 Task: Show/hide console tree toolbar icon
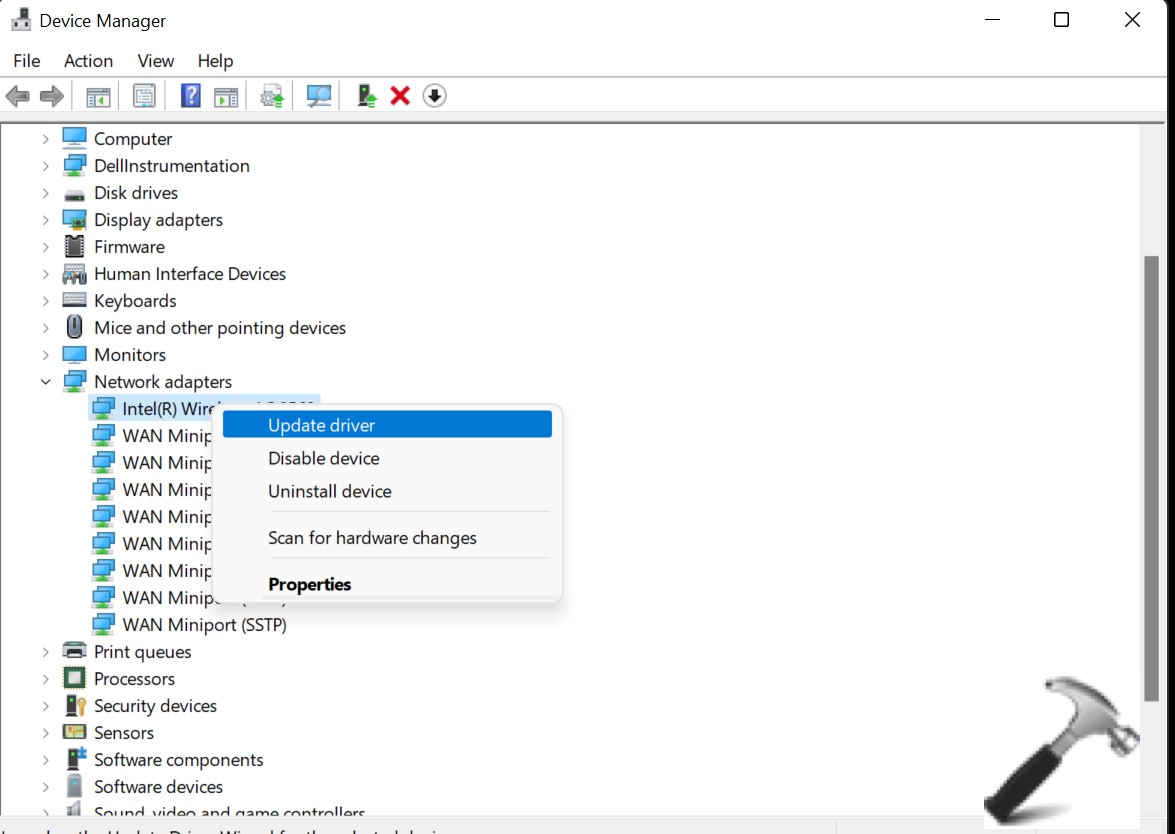pos(98,96)
